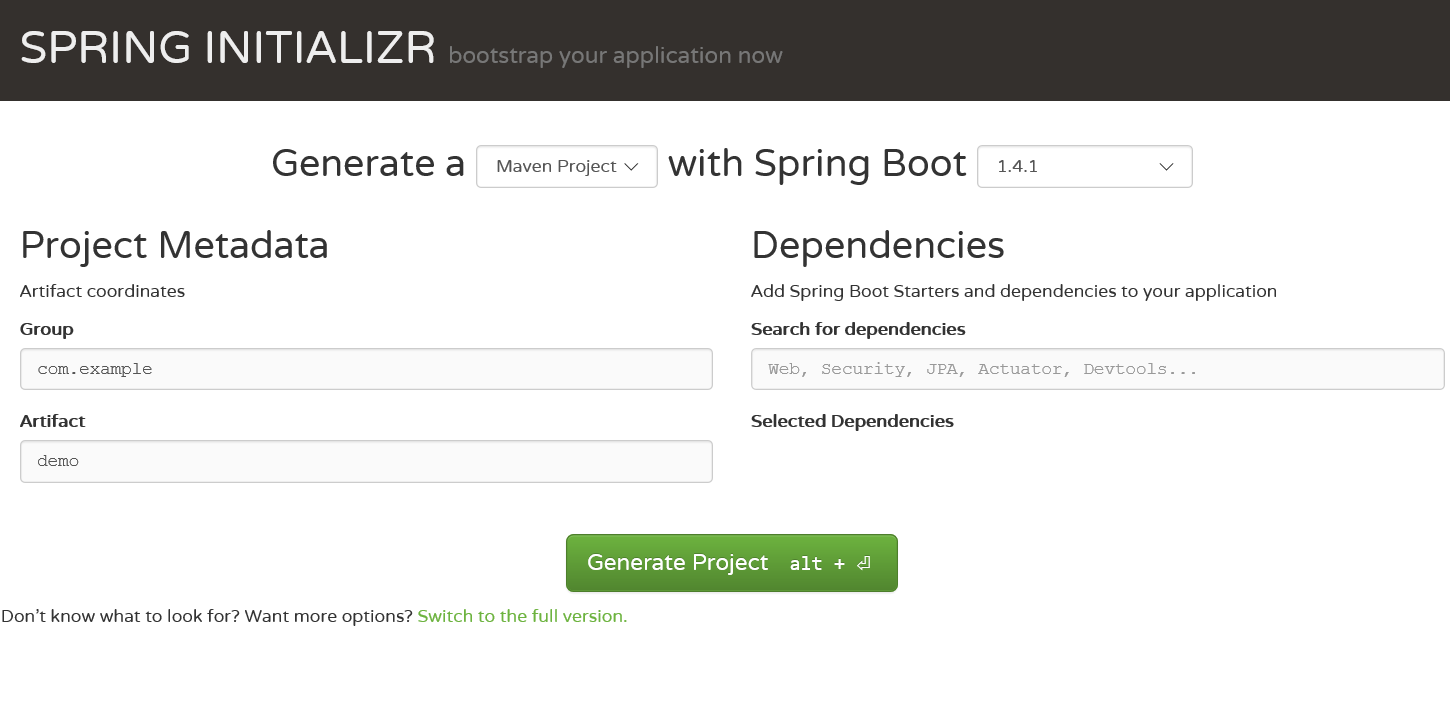This screenshot has height=705, width=1450.
Task: Follow the Switch to the full version link
Action: tap(522, 616)
